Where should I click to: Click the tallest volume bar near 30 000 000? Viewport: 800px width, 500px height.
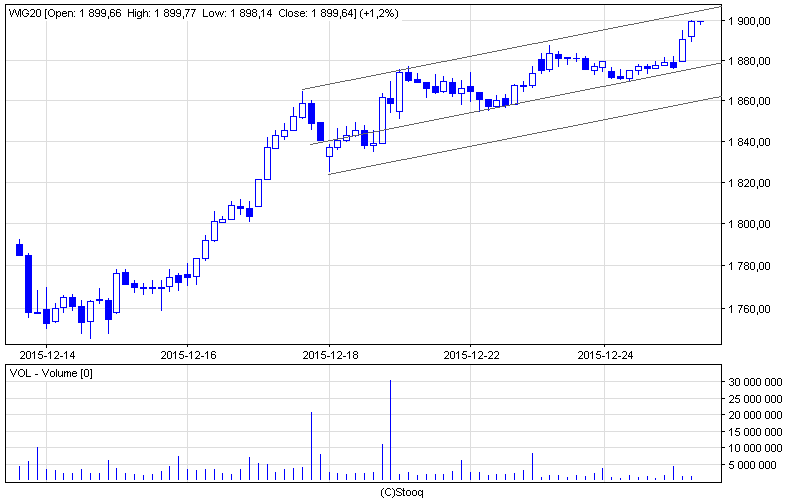(x=391, y=430)
